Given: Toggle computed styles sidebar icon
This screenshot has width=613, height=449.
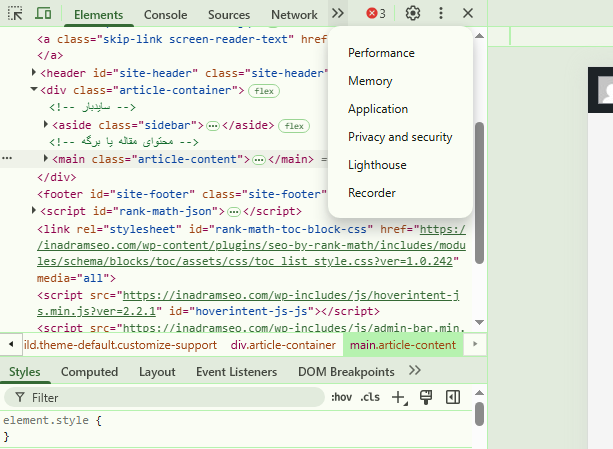Looking at the screenshot, I should tap(453, 397).
